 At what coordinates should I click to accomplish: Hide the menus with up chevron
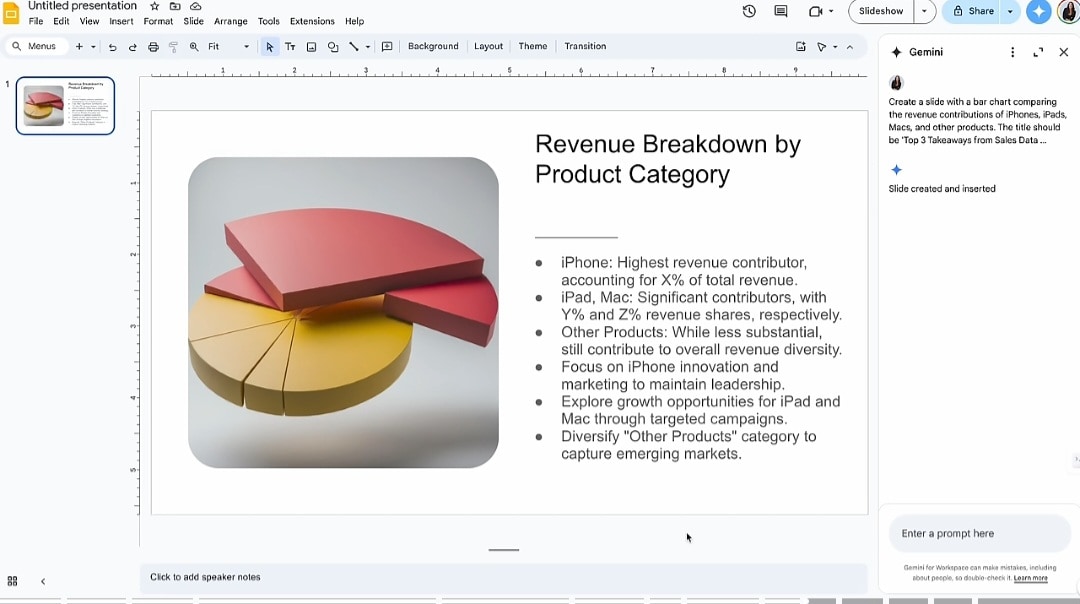[850, 47]
